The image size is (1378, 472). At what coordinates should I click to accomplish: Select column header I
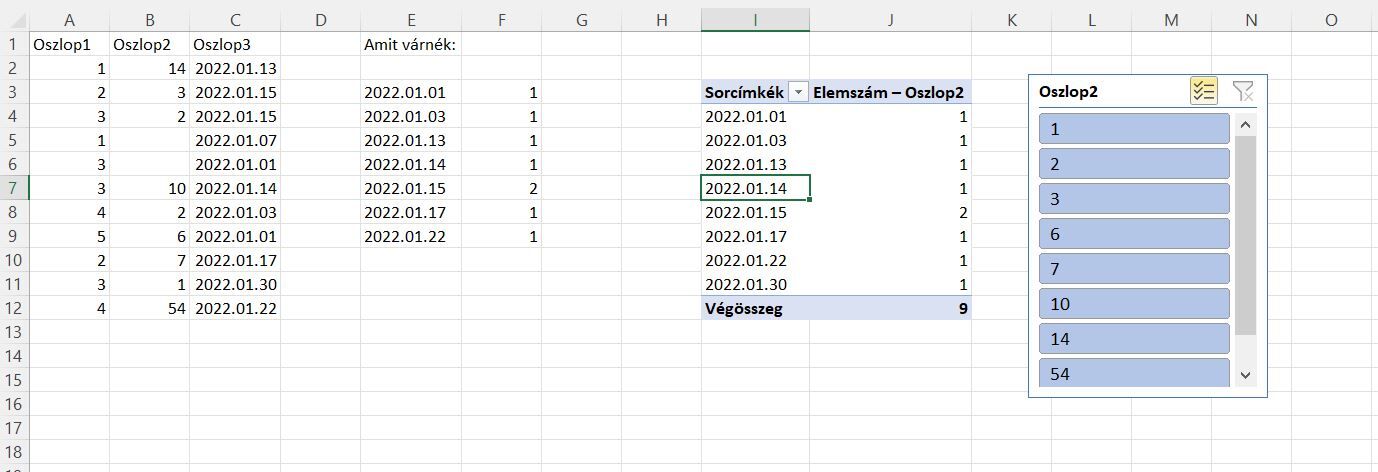[755, 20]
